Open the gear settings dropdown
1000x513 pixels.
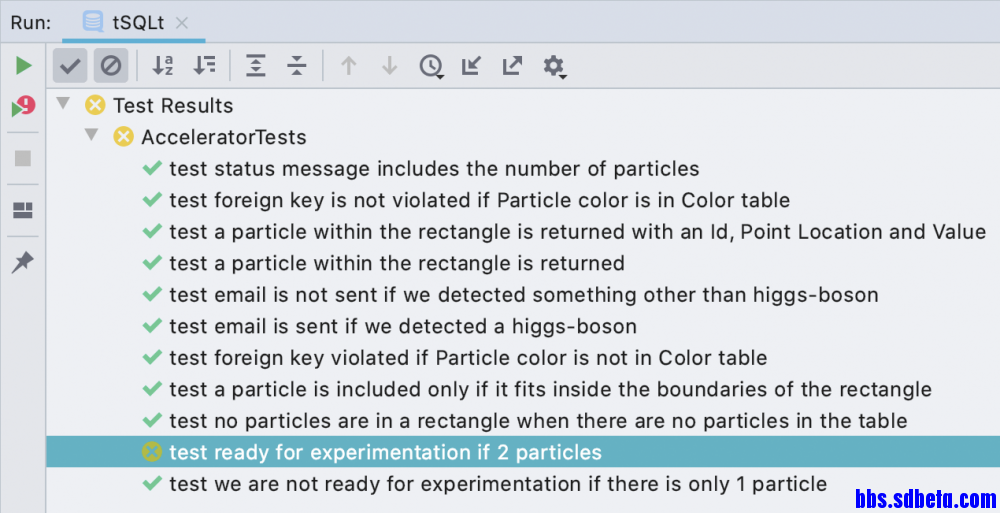point(554,66)
